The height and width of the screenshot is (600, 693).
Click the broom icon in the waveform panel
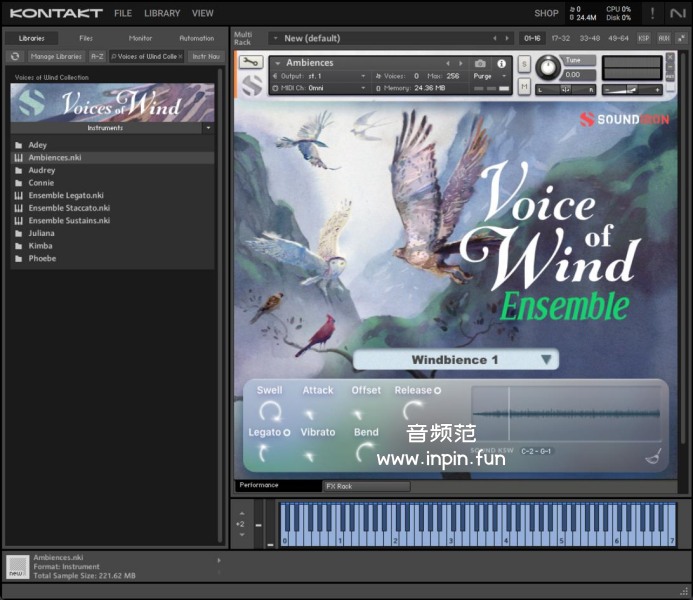point(652,458)
